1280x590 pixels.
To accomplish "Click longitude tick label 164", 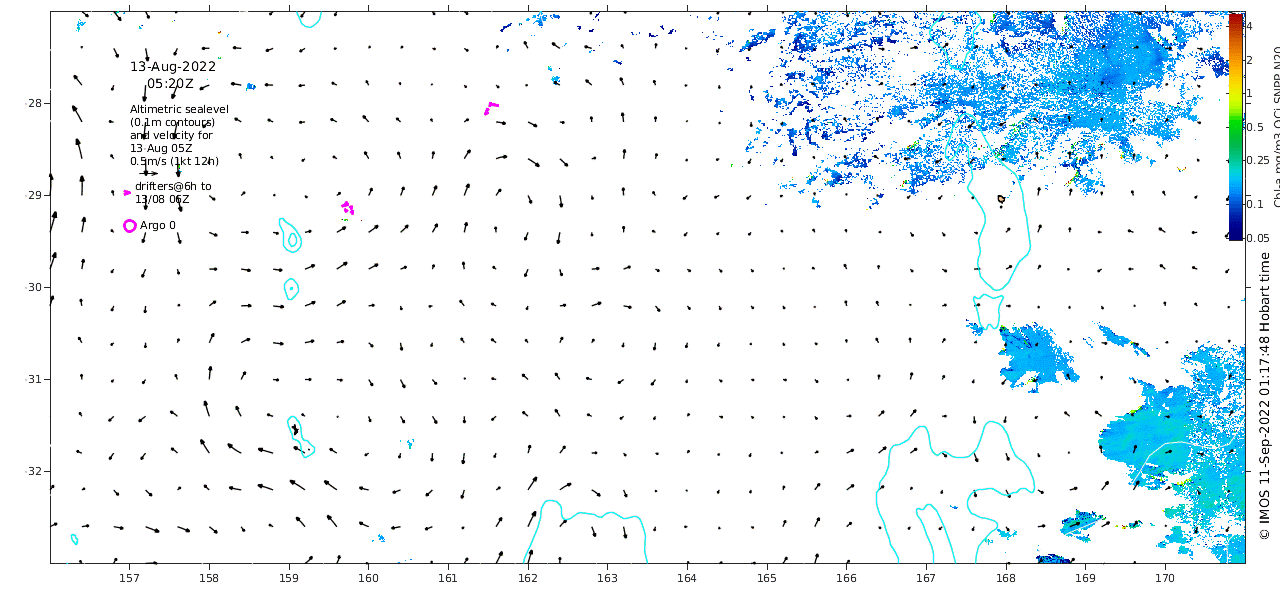I will click(x=687, y=578).
